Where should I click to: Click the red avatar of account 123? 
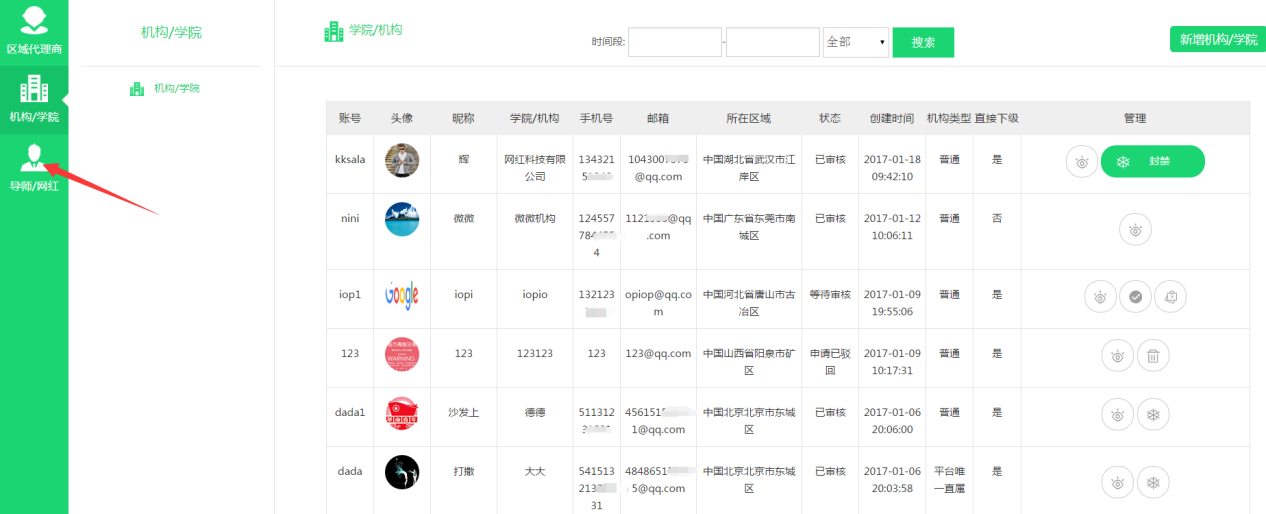(x=402, y=354)
